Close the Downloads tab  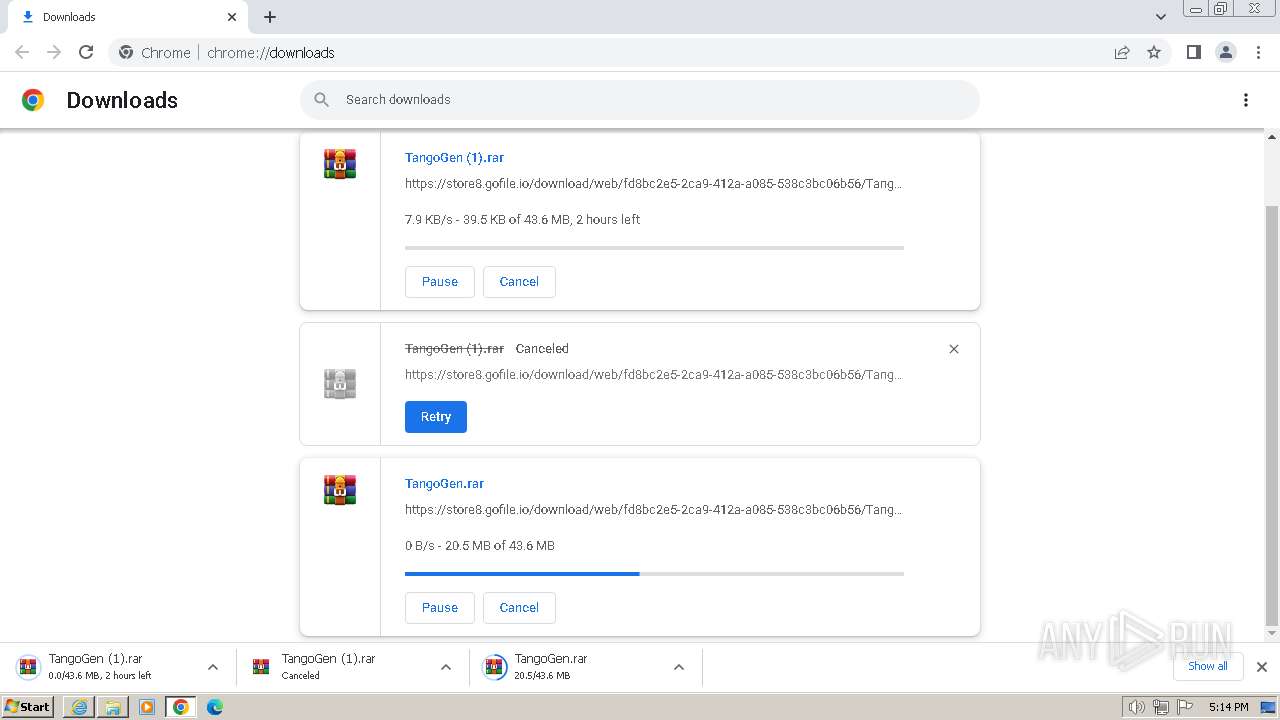[232, 17]
